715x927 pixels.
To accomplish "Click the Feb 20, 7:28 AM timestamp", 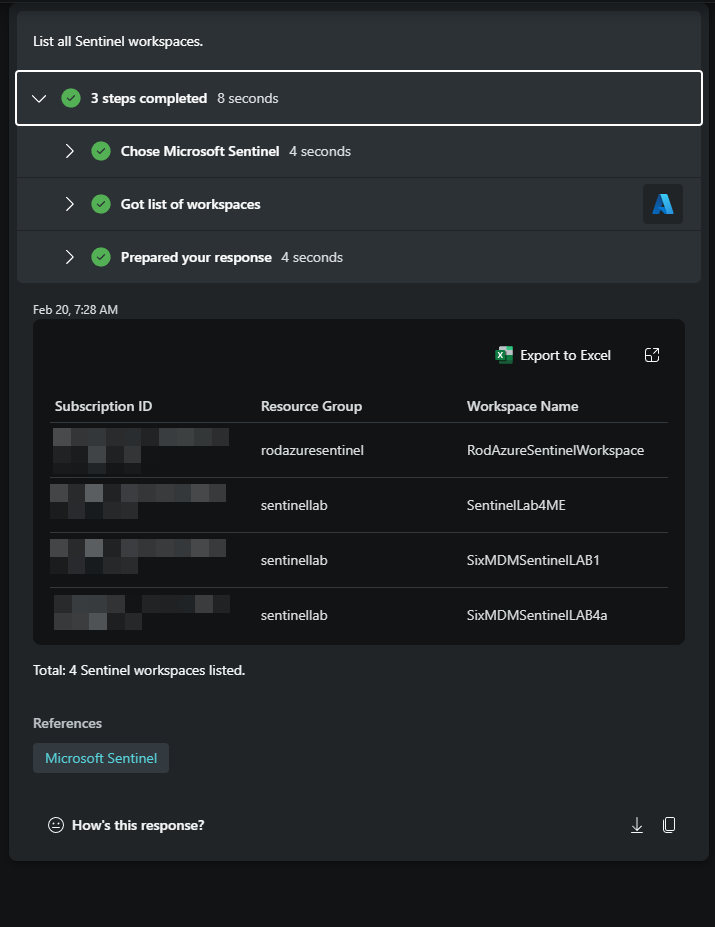I will [x=75, y=310].
